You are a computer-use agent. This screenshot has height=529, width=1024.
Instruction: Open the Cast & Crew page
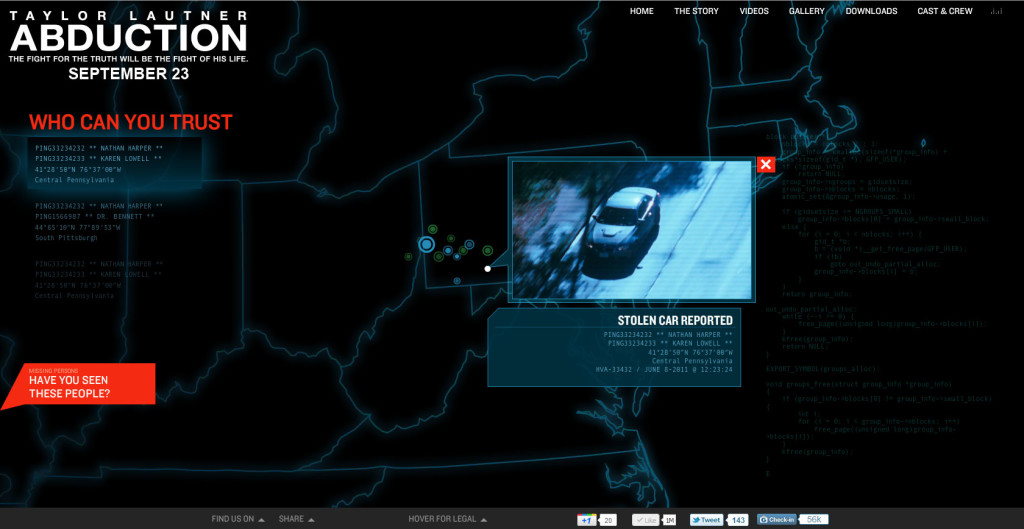[x=944, y=11]
